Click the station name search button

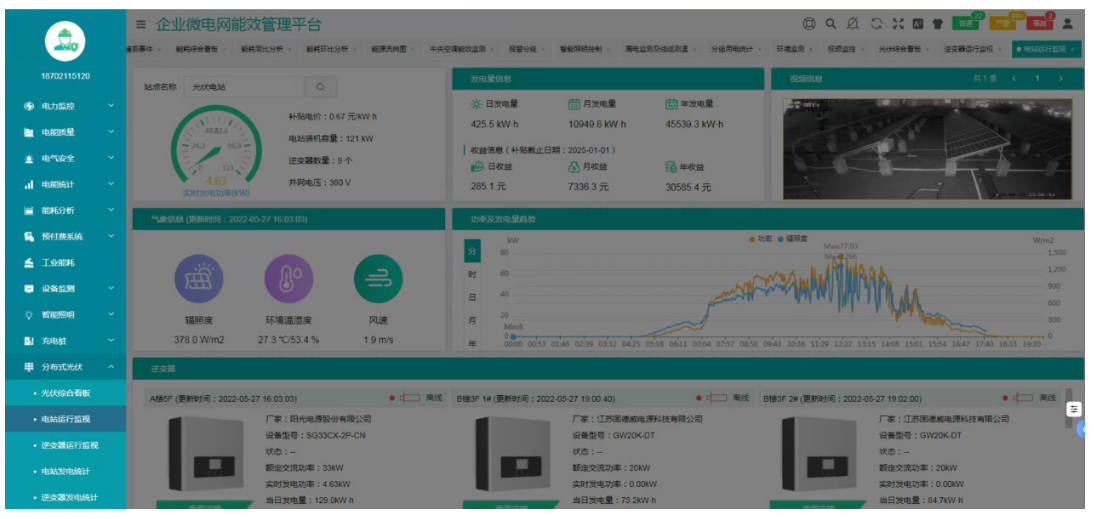320,87
